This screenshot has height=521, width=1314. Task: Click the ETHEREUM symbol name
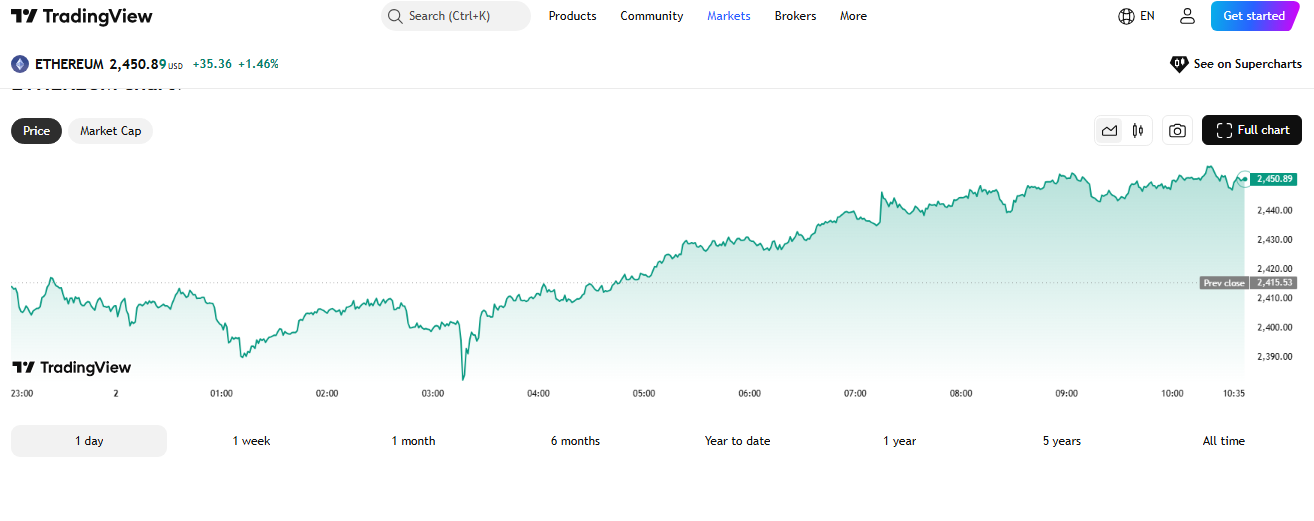click(69, 64)
